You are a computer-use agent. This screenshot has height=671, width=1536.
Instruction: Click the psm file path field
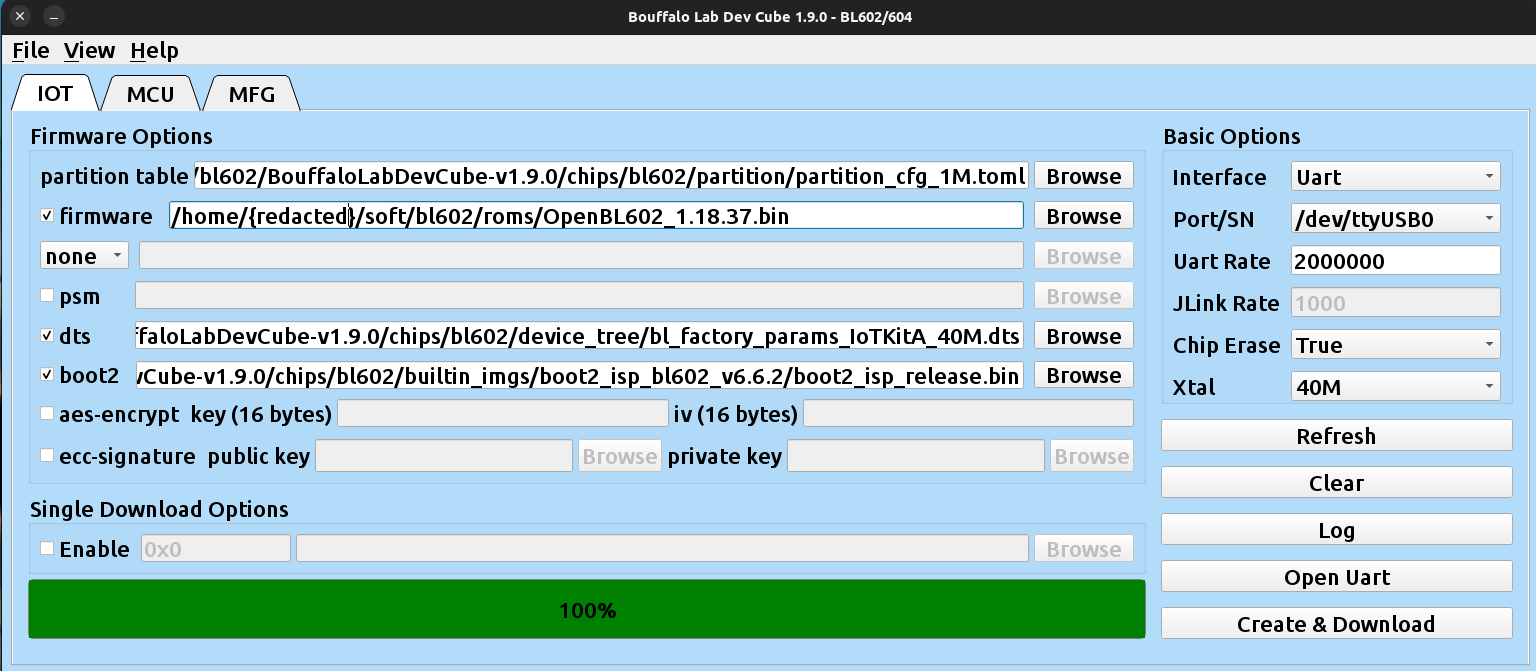pos(579,296)
